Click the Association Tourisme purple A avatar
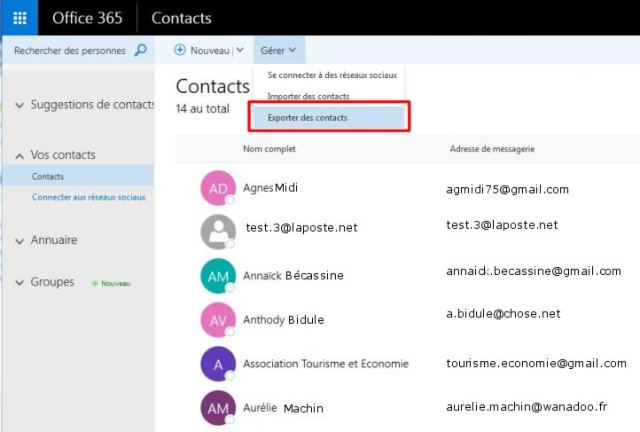Image resolution: width=640 pixels, height=432 pixels. (x=218, y=364)
